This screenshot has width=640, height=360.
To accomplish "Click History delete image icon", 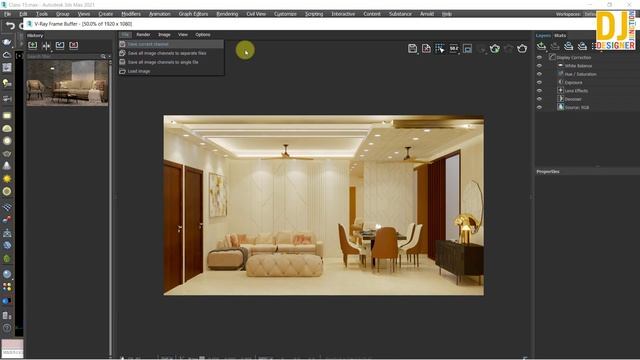I will [73, 45].
